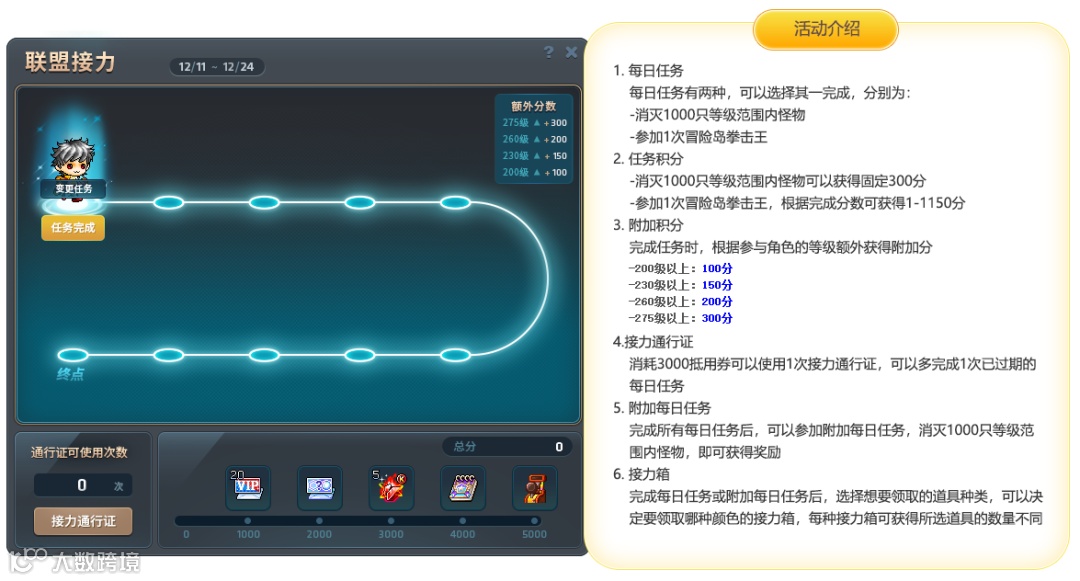Select the blue coupon reward at 2000

(x=320, y=487)
